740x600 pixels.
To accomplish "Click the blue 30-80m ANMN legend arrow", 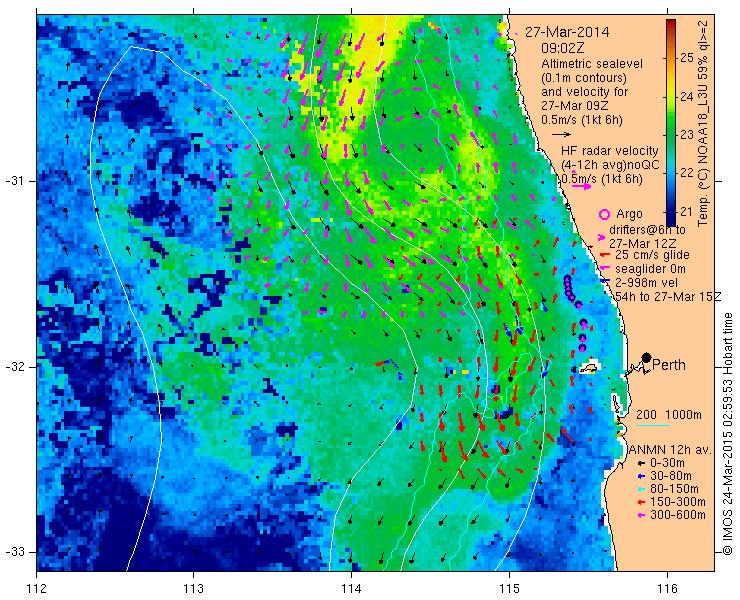I will tap(641, 476).
